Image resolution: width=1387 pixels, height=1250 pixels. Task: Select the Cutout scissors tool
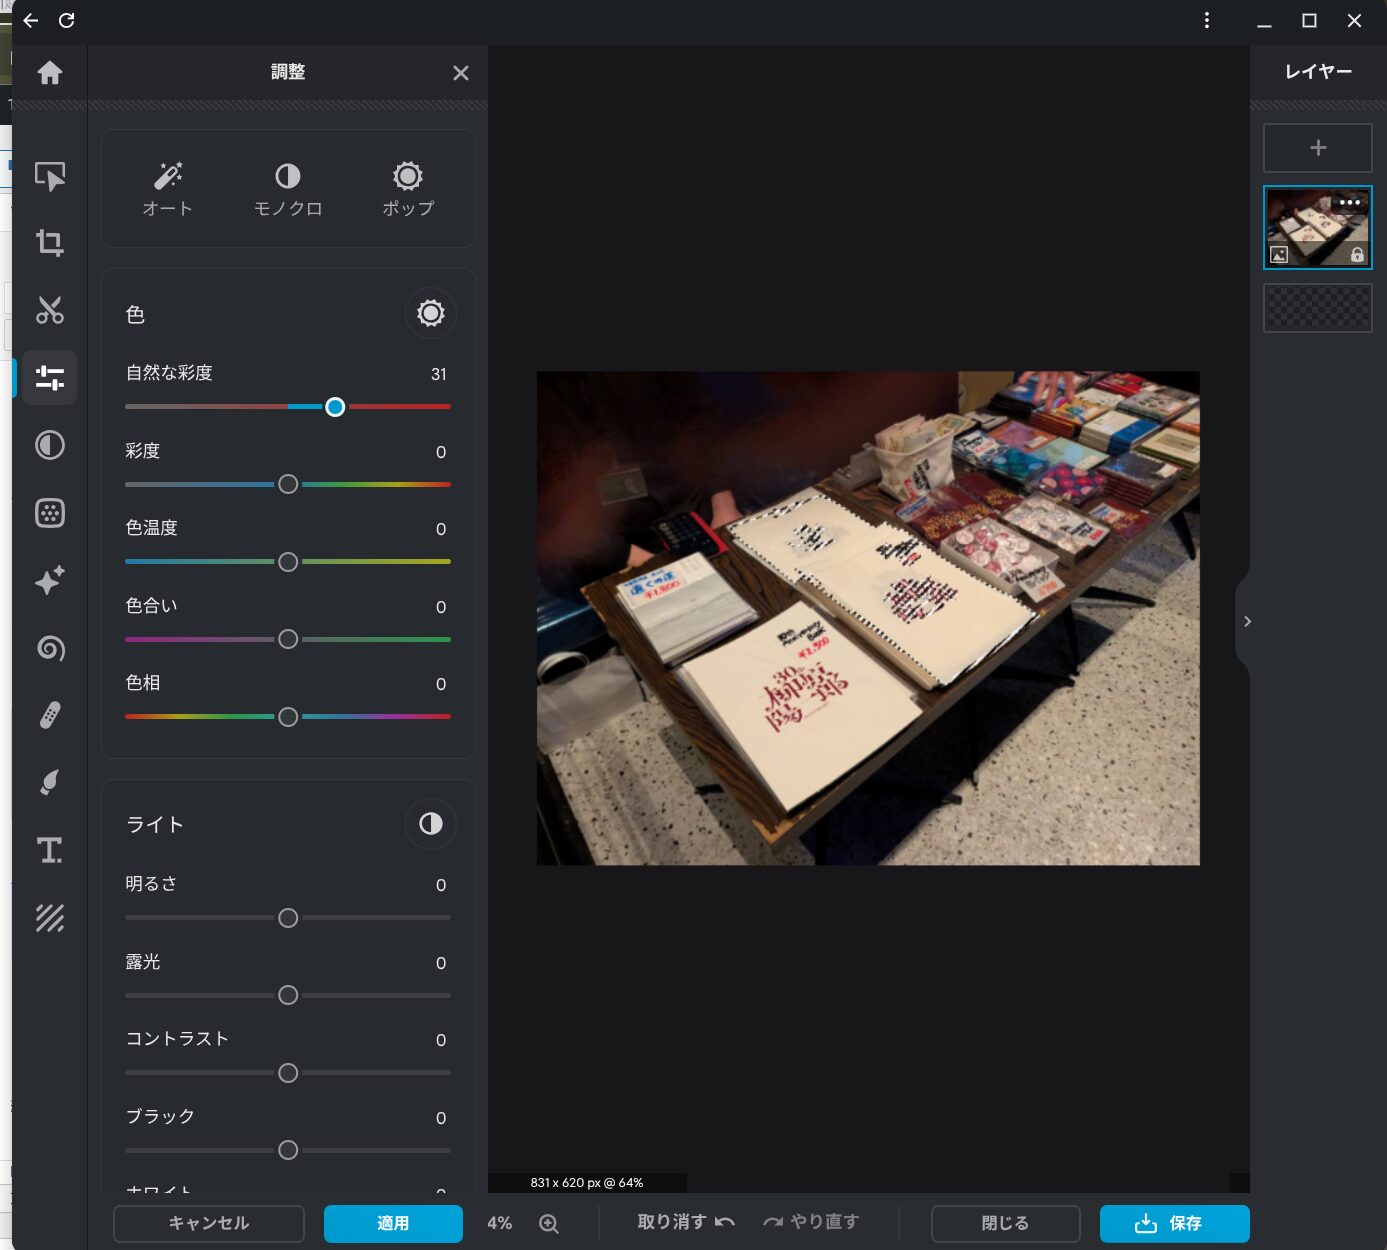point(49,310)
